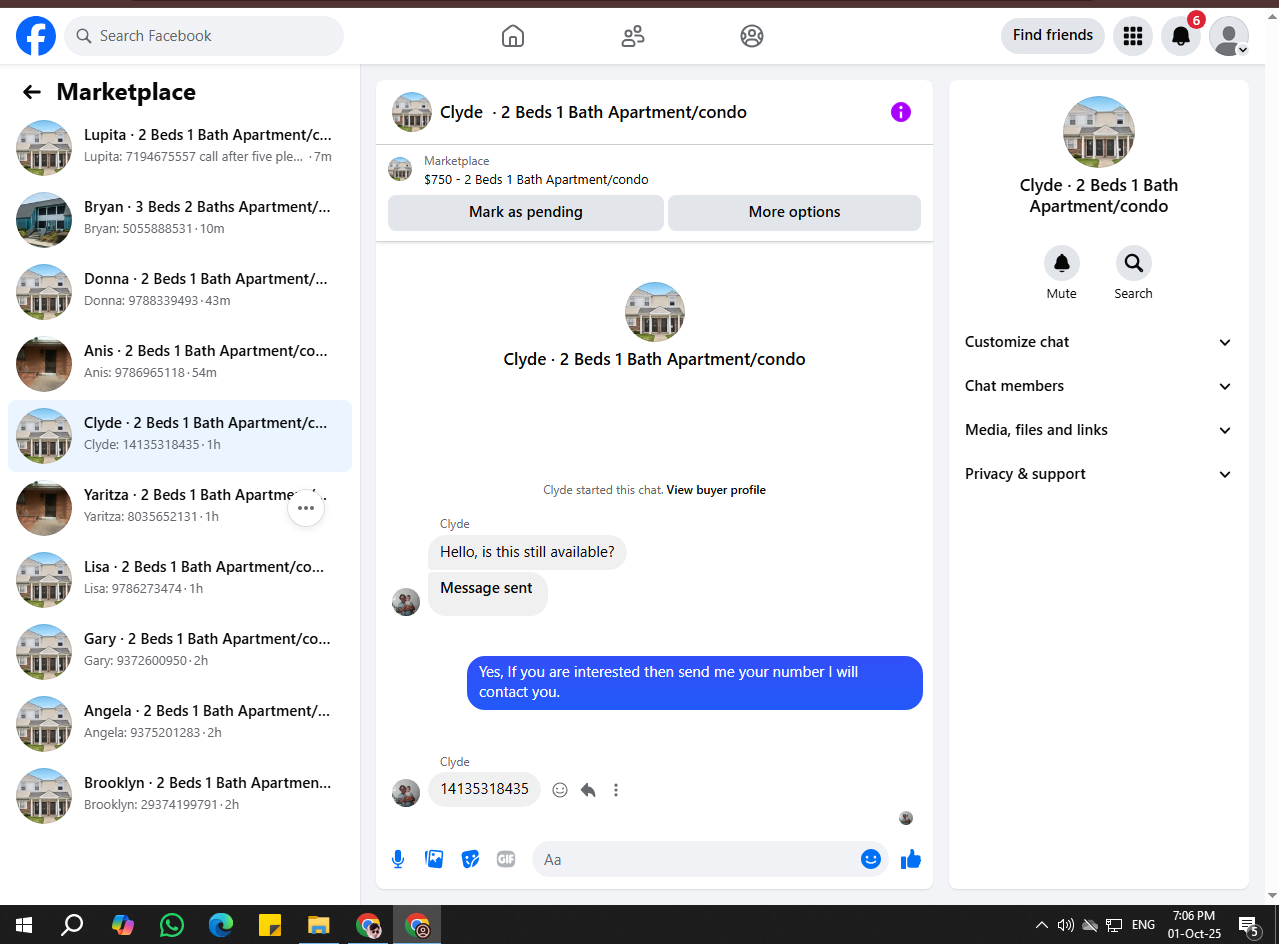This screenshot has width=1279, height=944.
Task: Open more options for 14135318435 message
Action: (x=616, y=790)
